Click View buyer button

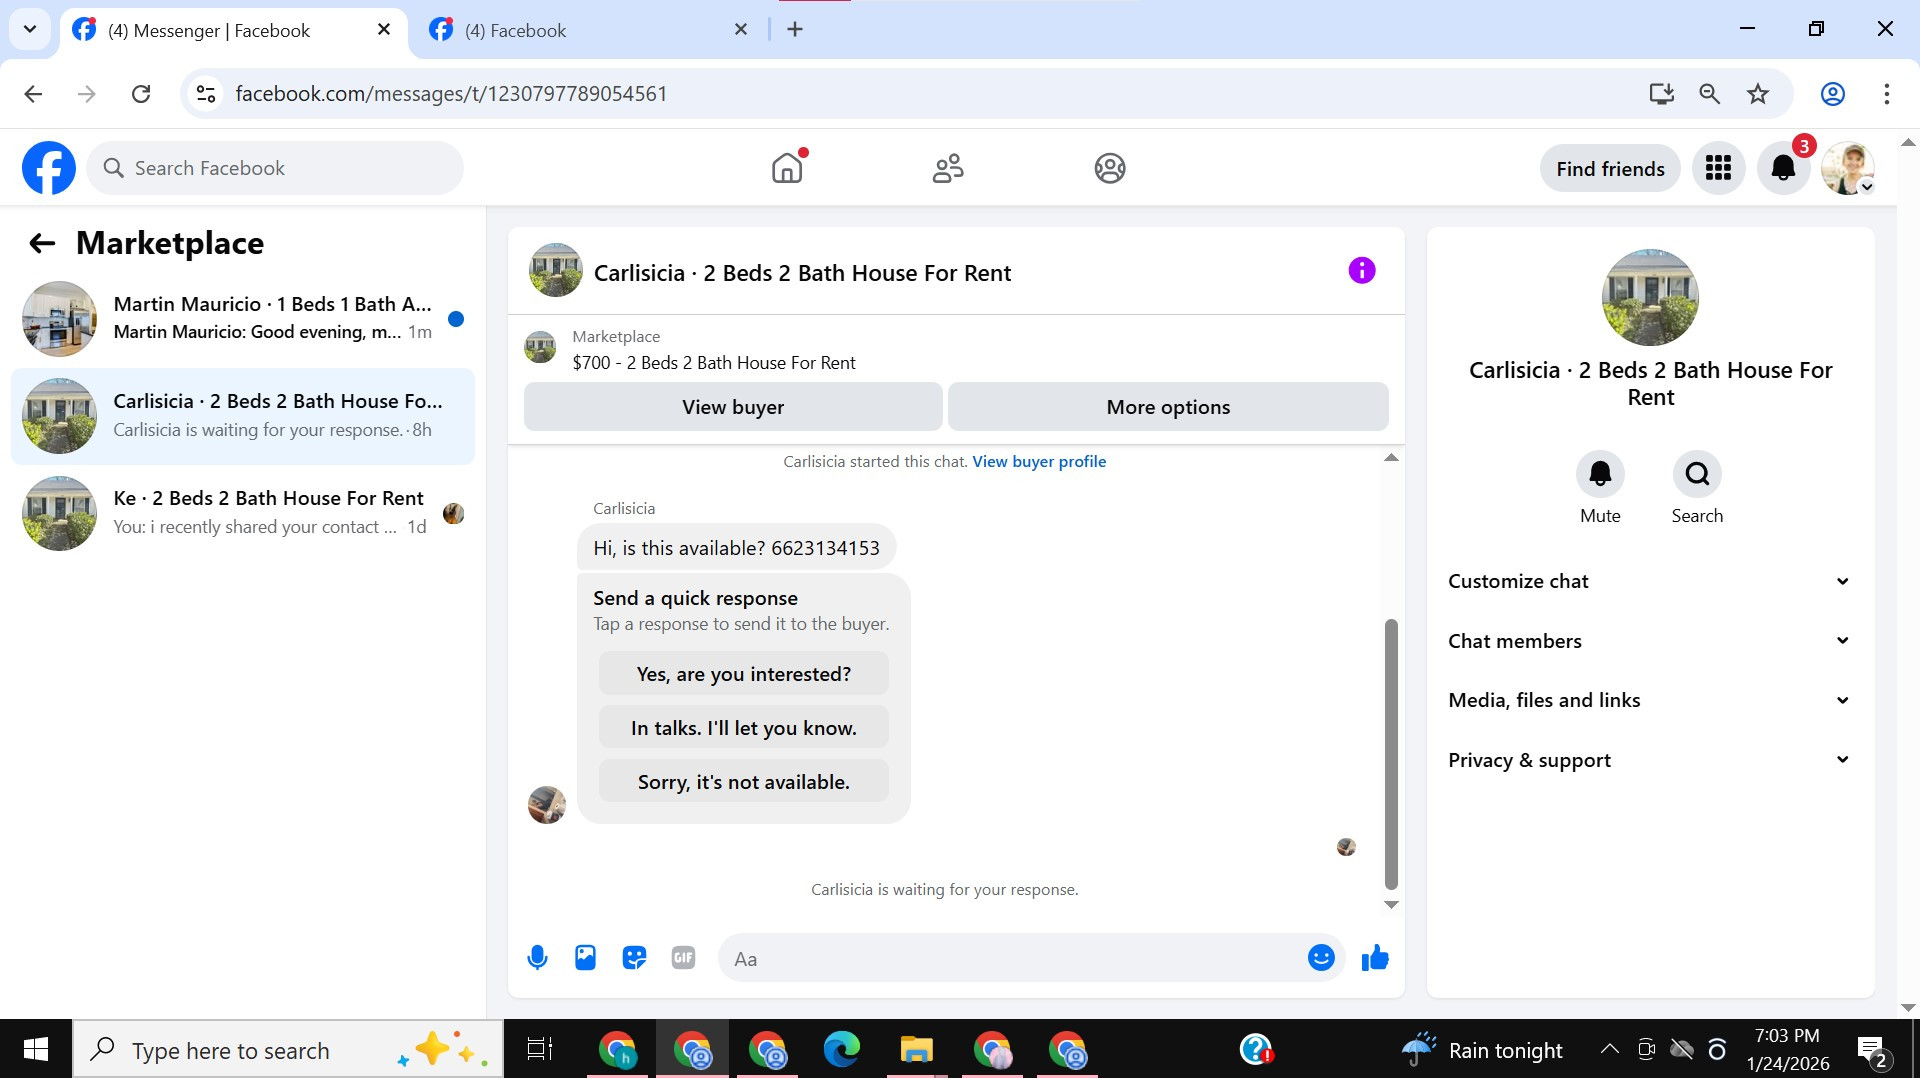coord(733,407)
